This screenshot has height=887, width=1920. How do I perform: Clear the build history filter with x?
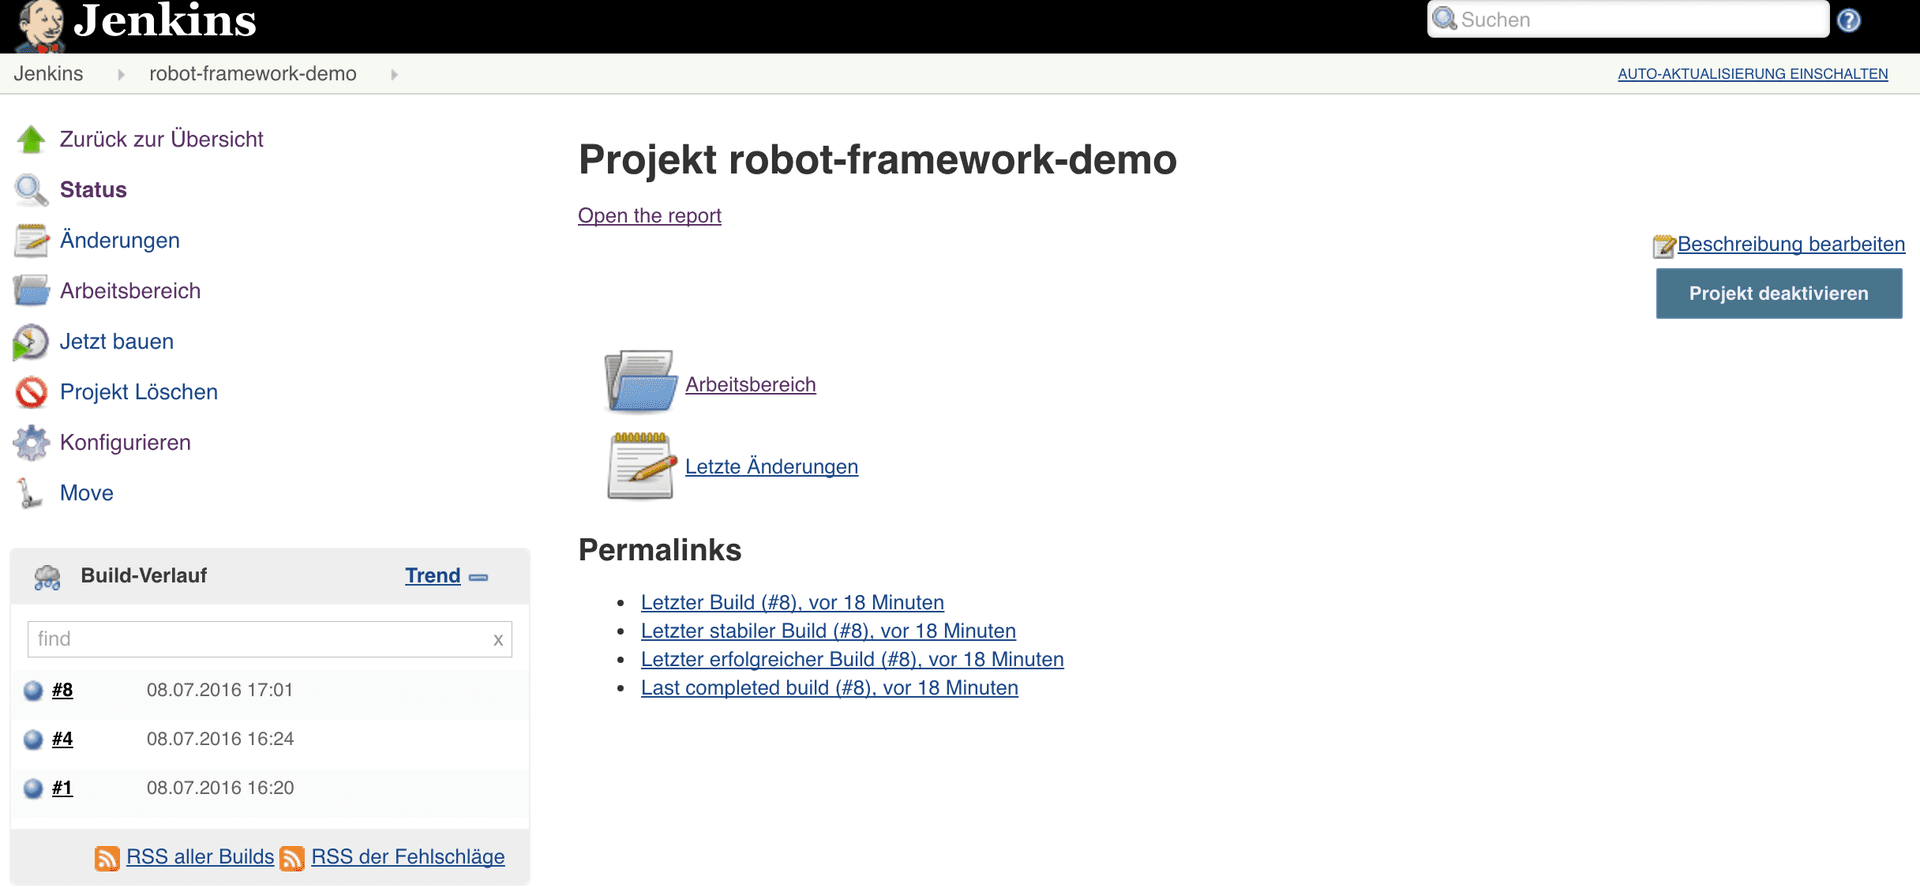498,640
